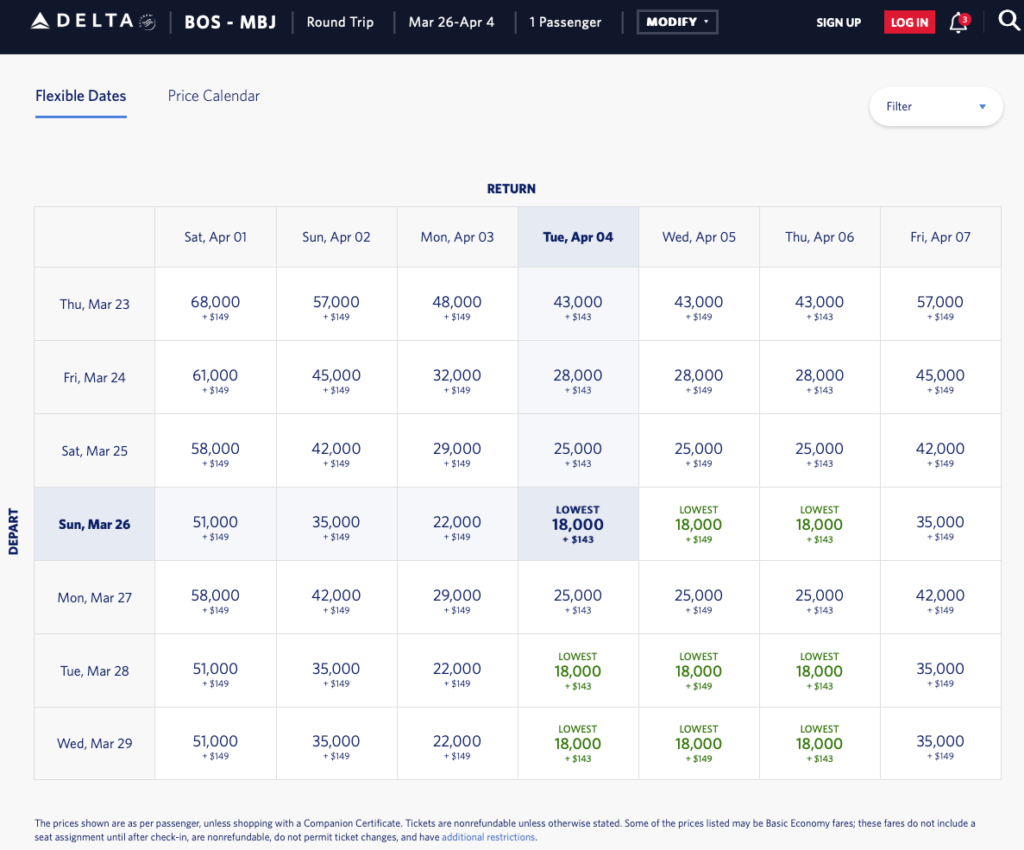Viewport: 1024px width, 850px height.
Task: Select lowest fare Mar 26 to Apr 04
Action: (x=578, y=524)
